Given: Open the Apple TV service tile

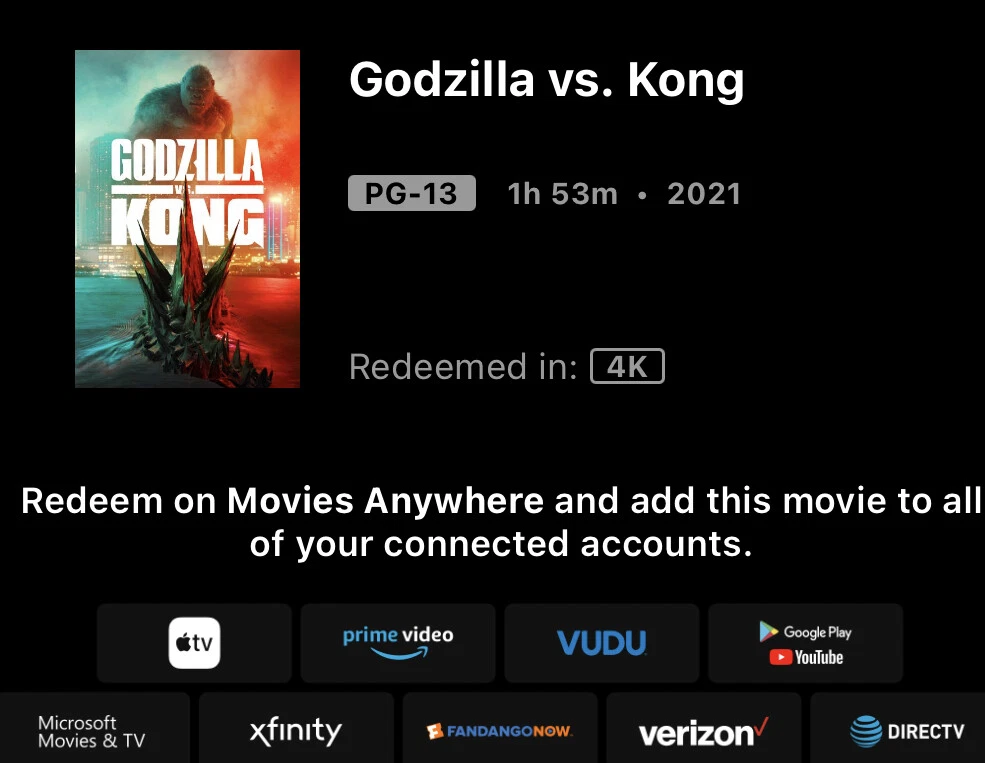Looking at the screenshot, I should pyautogui.click(x=194, y=642).
